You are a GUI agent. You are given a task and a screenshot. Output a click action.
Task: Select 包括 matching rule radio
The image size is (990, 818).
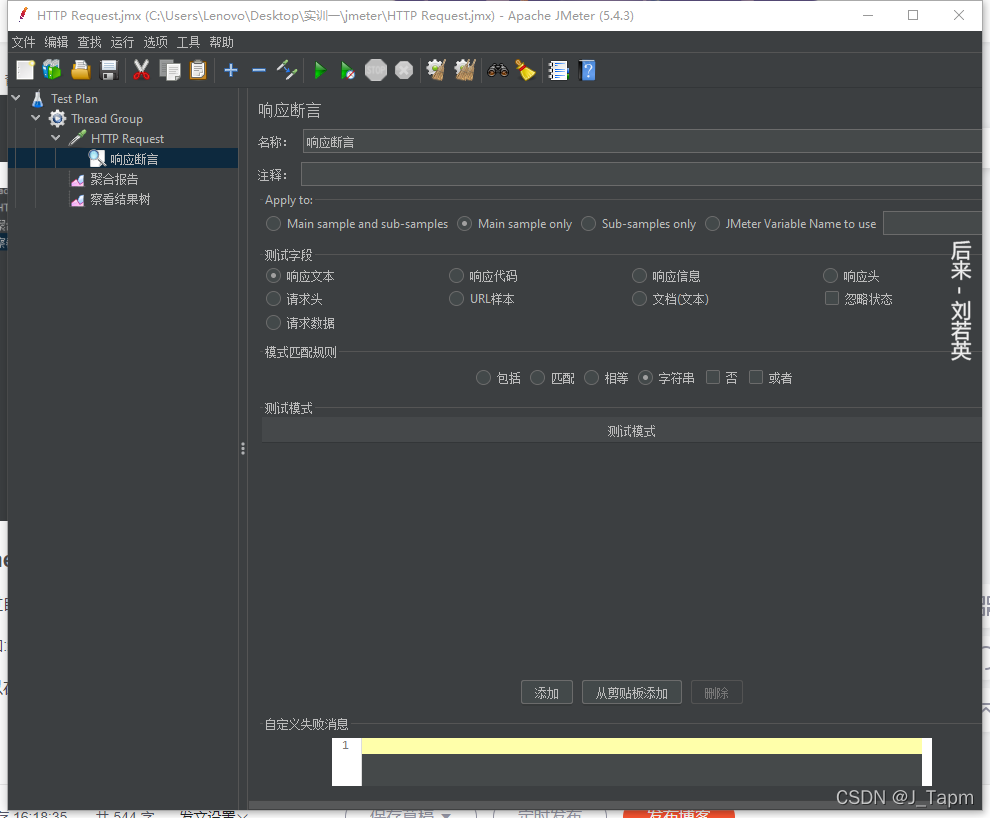483,377
